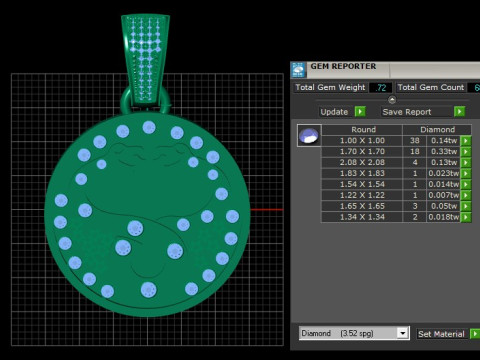Click the 0.018tw weight cell

444,217
